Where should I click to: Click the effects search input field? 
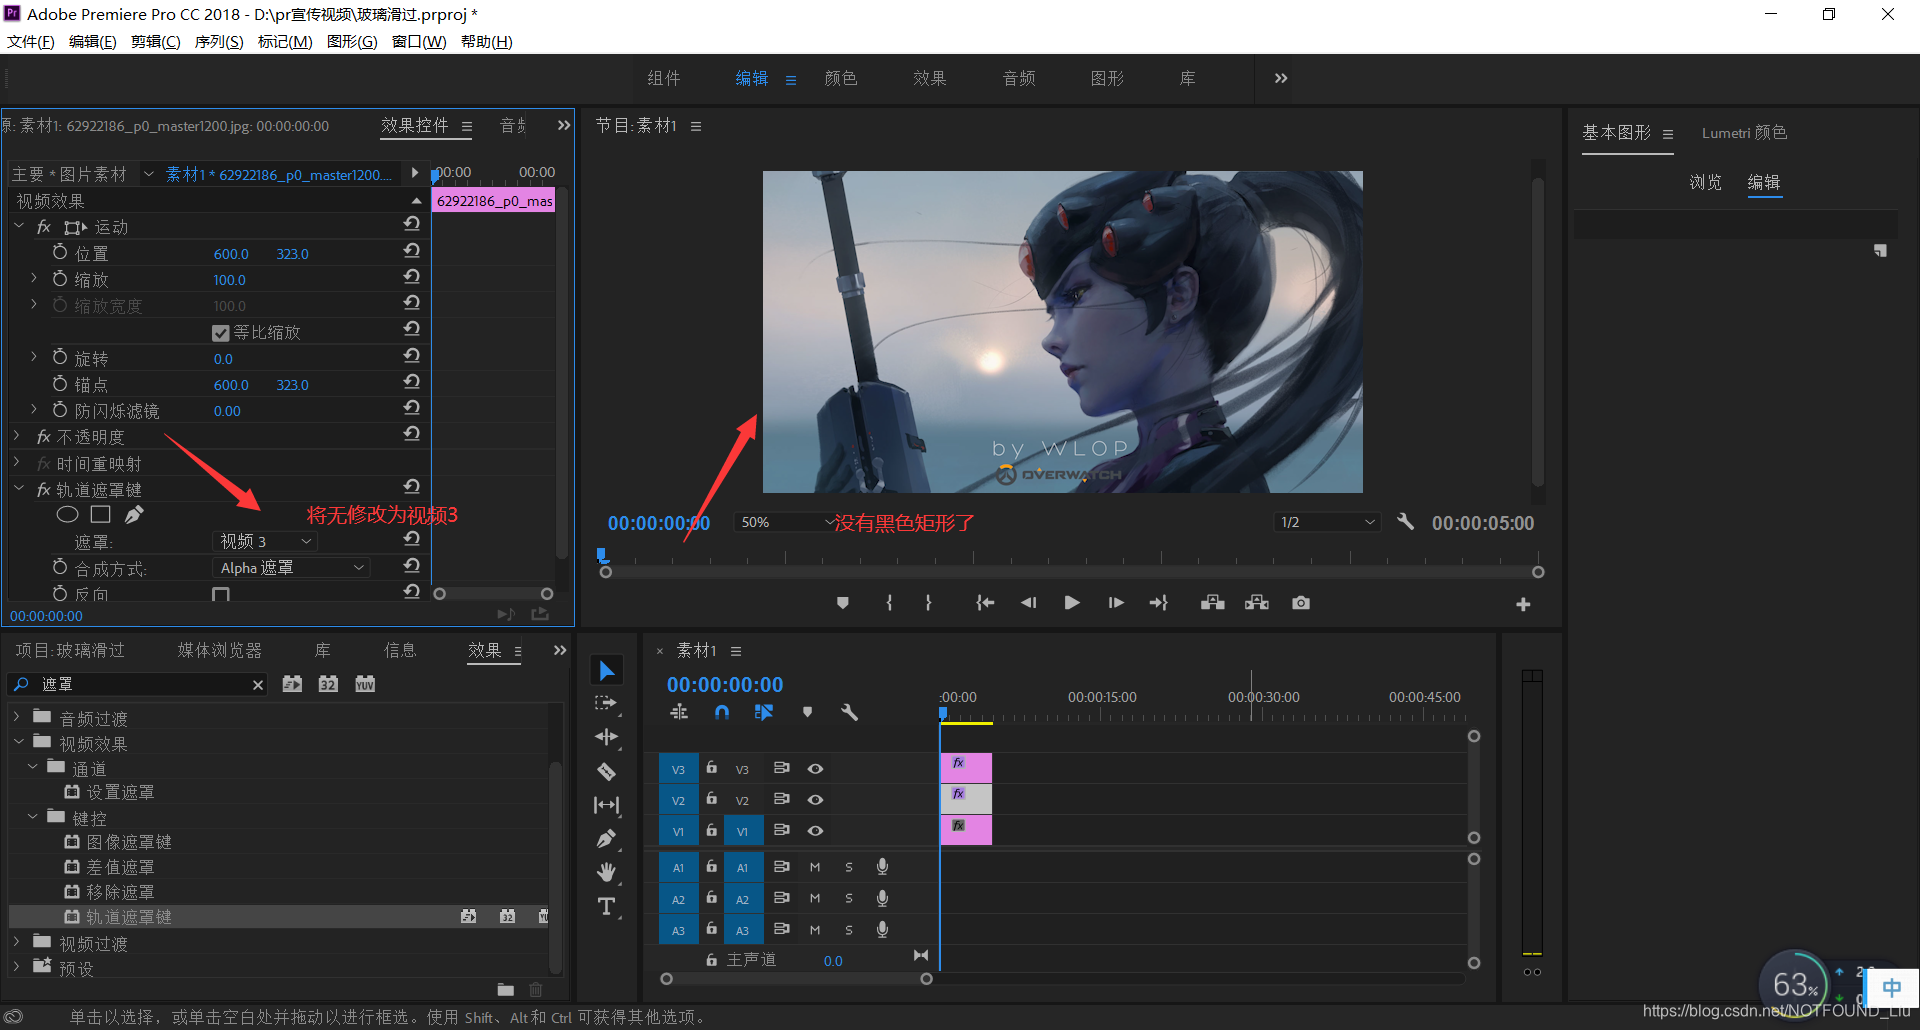[140, 685]
